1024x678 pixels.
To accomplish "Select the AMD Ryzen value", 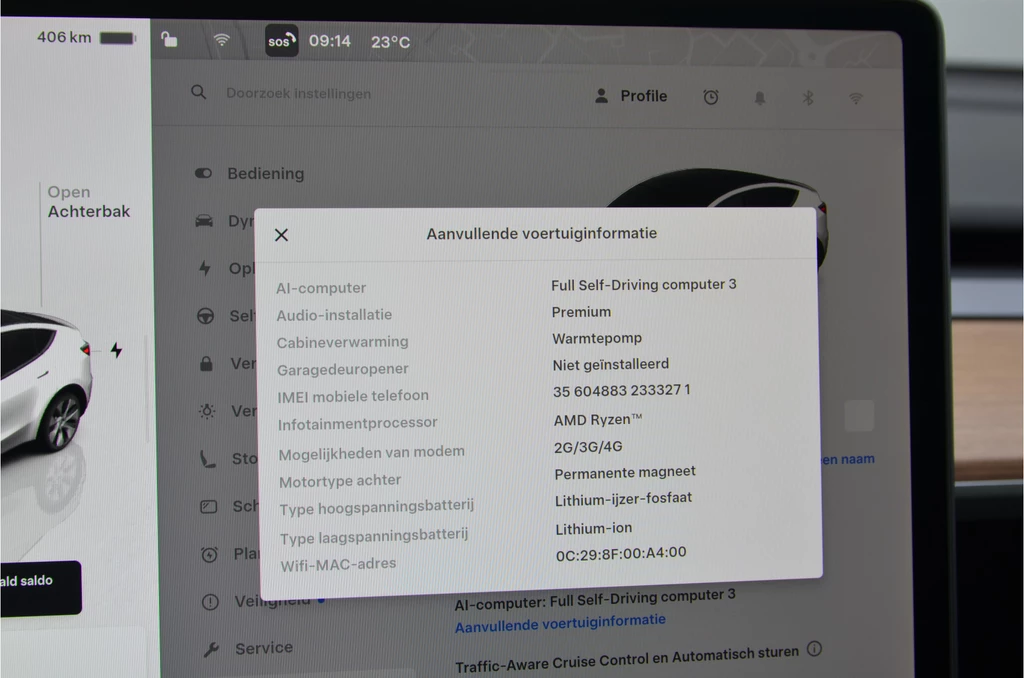I will coord(598,419).
